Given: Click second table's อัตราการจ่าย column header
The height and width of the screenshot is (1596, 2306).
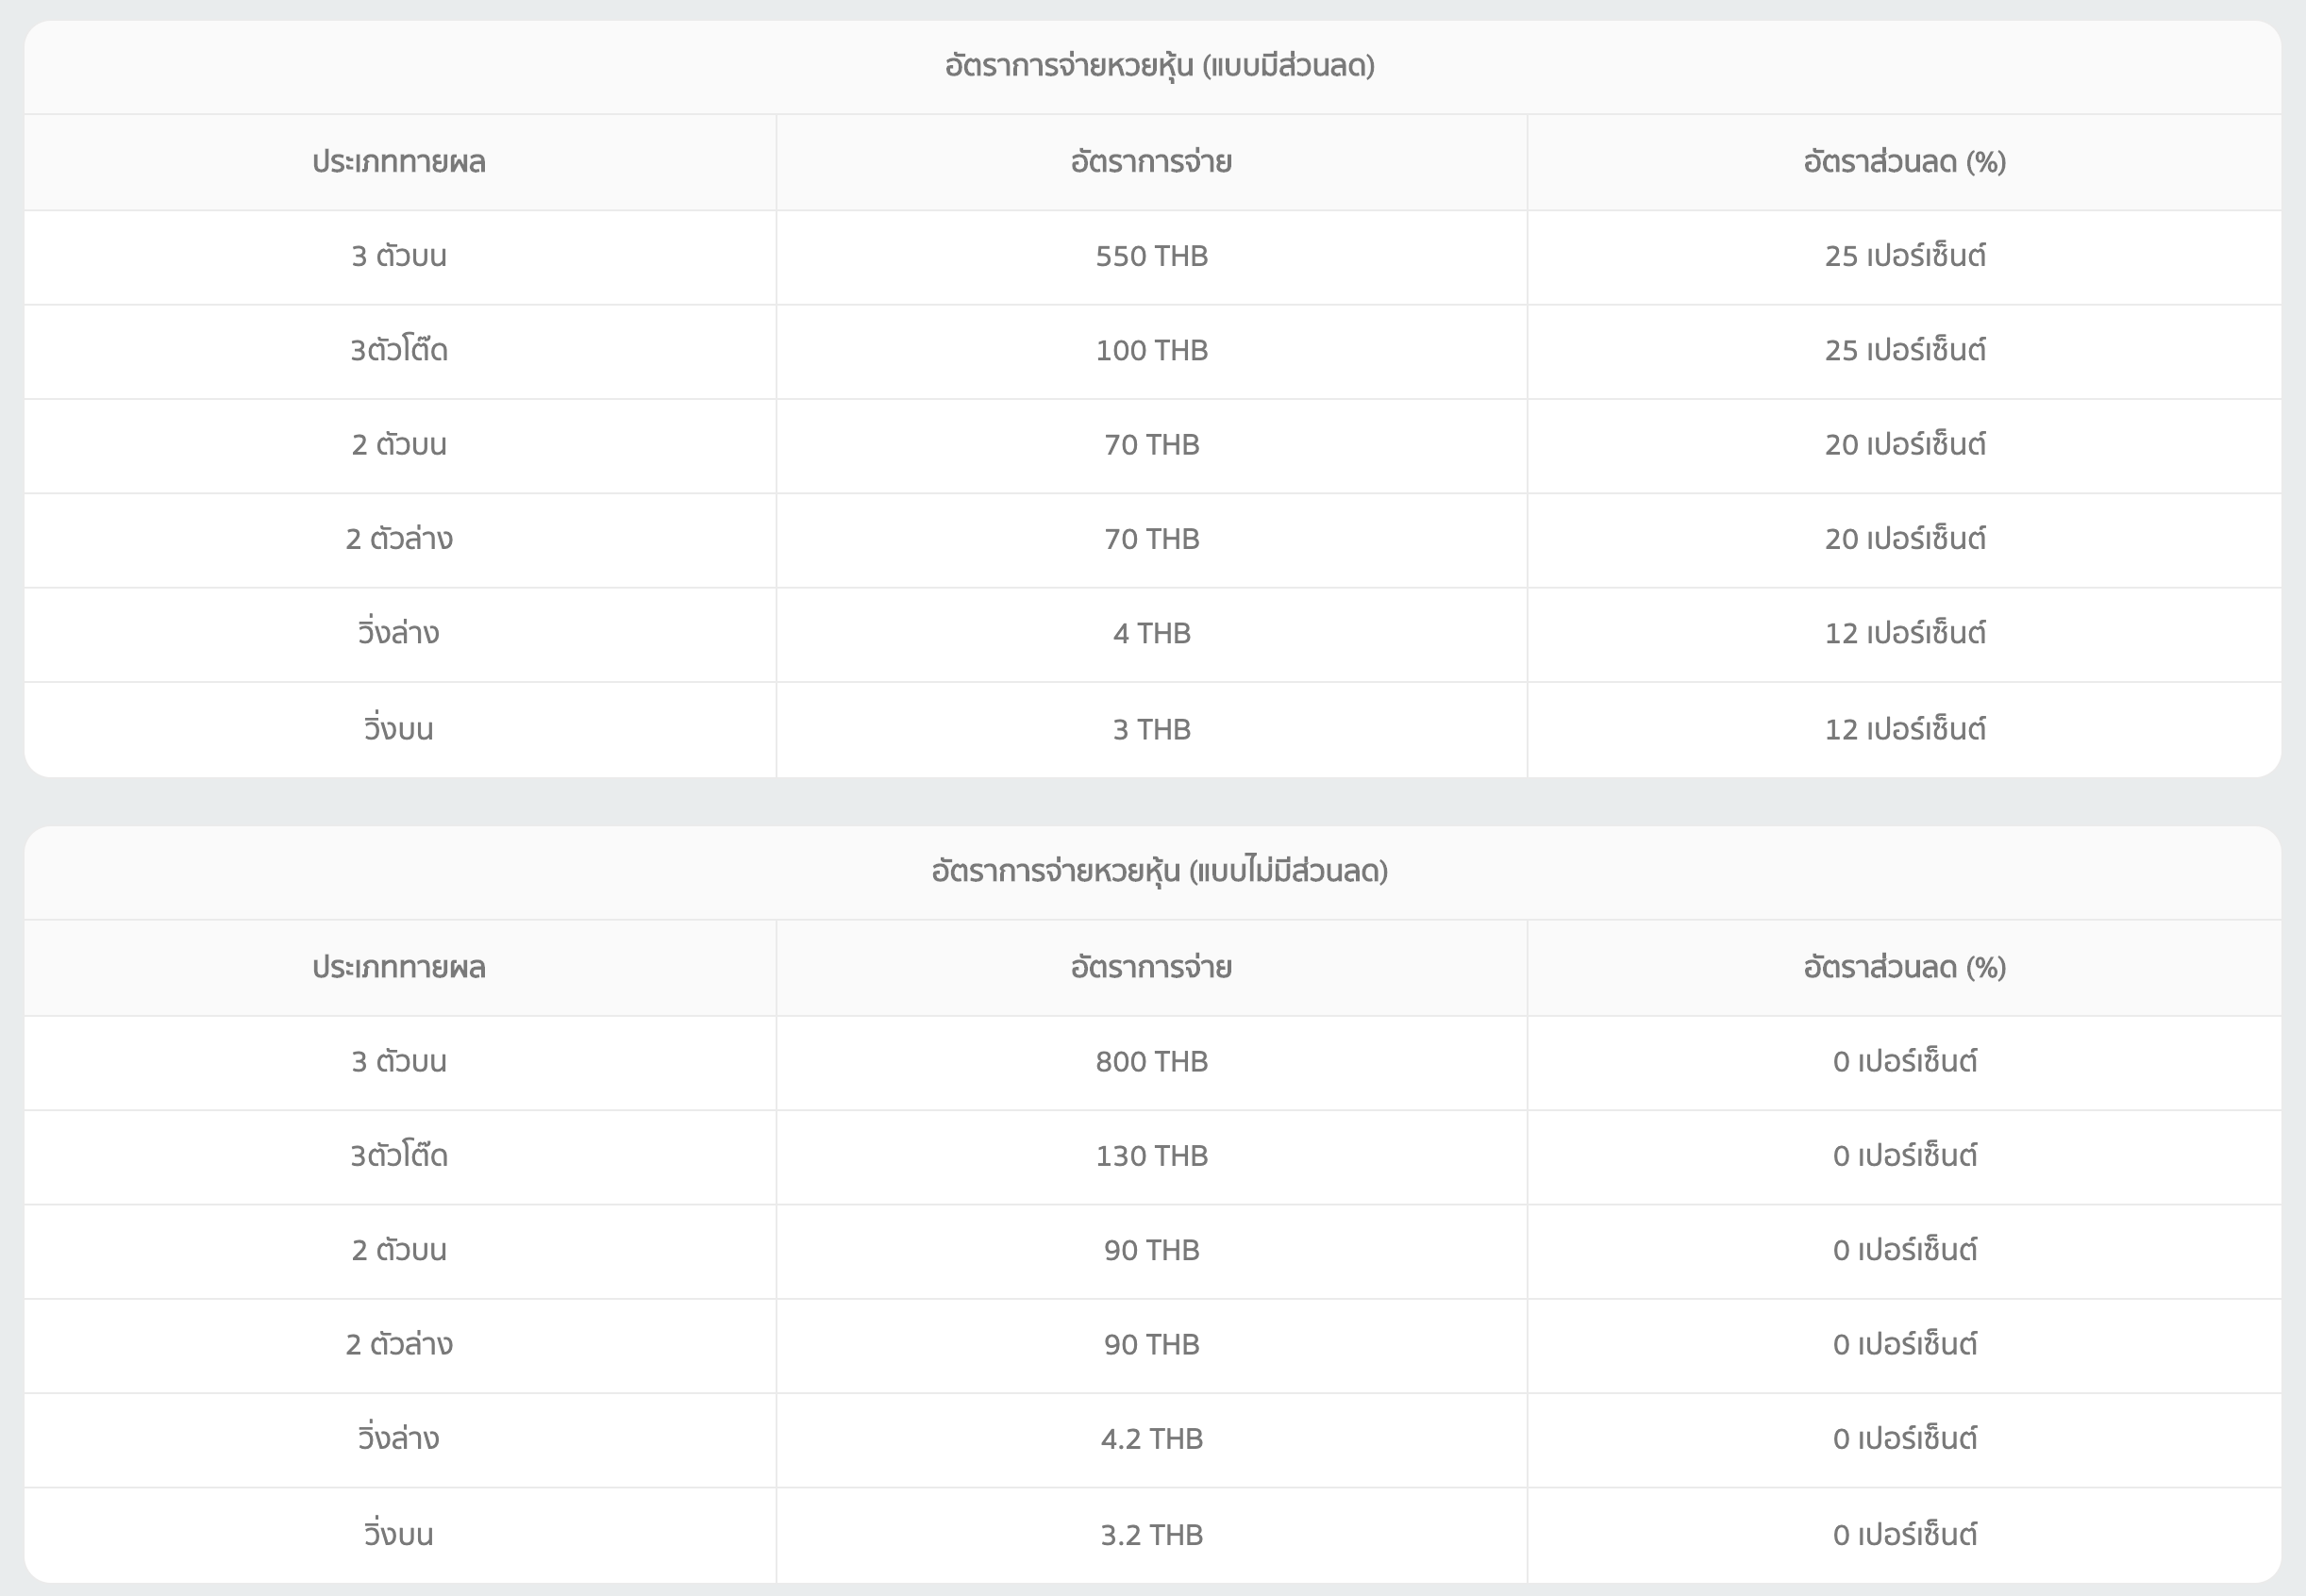Looking at the screenshot, I should [1151, 967].
